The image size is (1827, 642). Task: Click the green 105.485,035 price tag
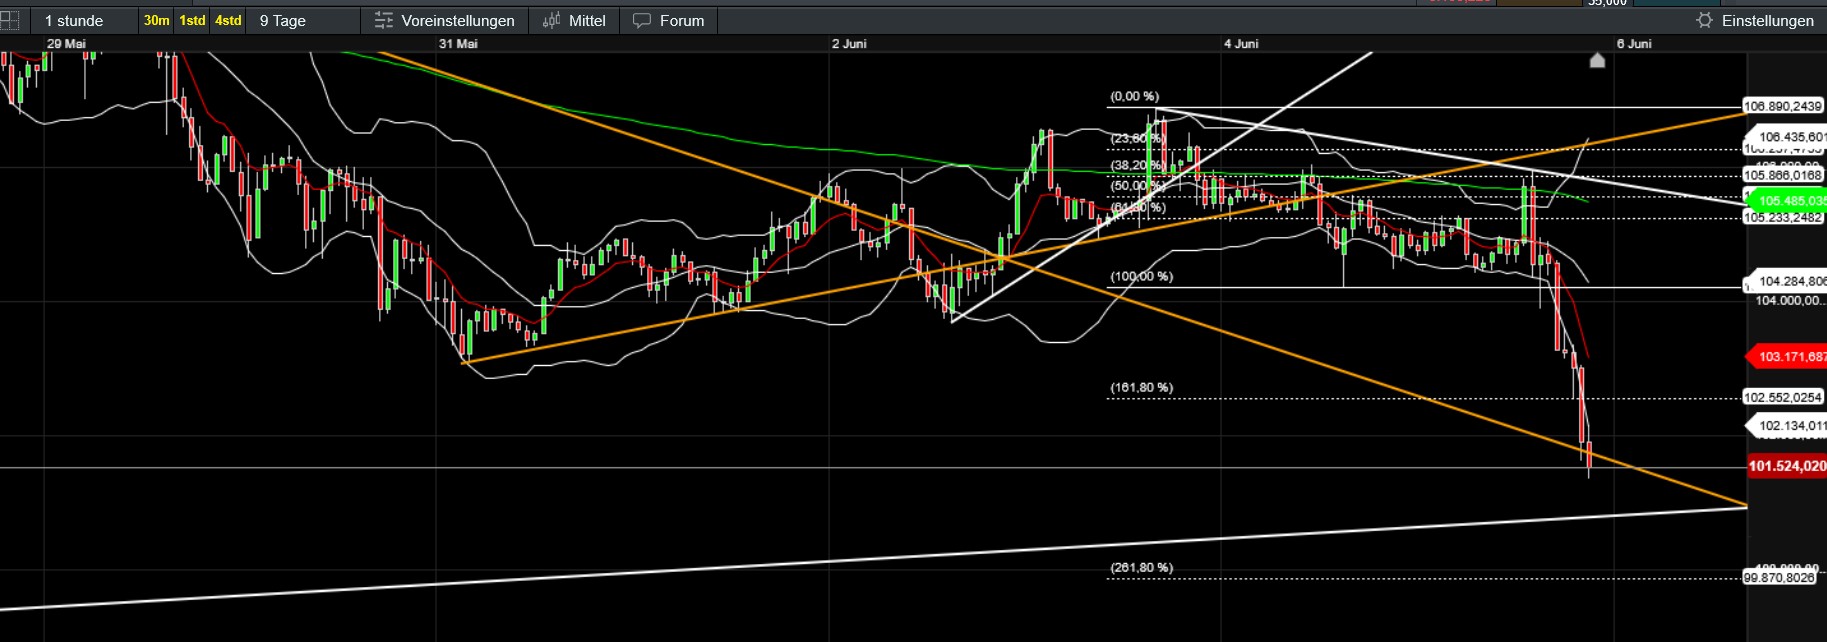coord(1787,201)
